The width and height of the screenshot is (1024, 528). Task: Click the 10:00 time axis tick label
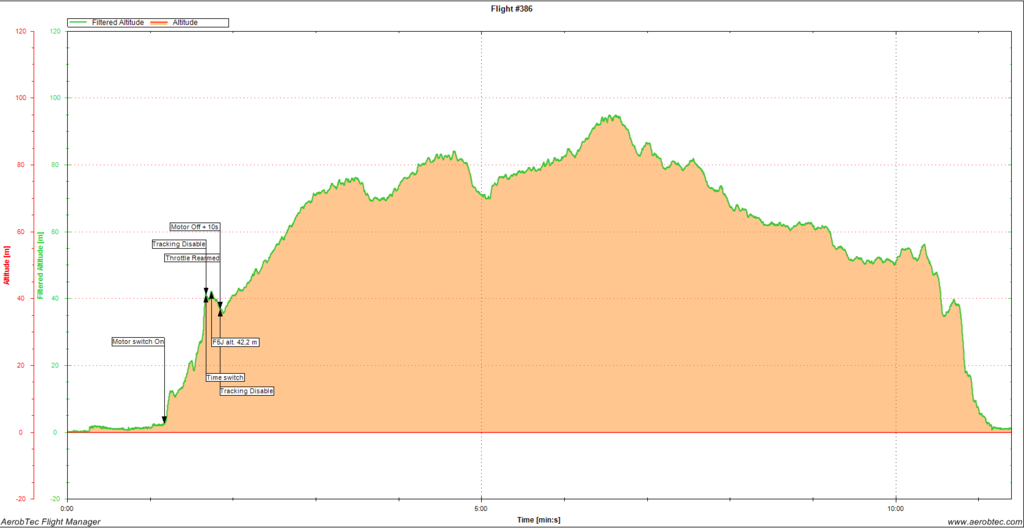tap(895, 507)
